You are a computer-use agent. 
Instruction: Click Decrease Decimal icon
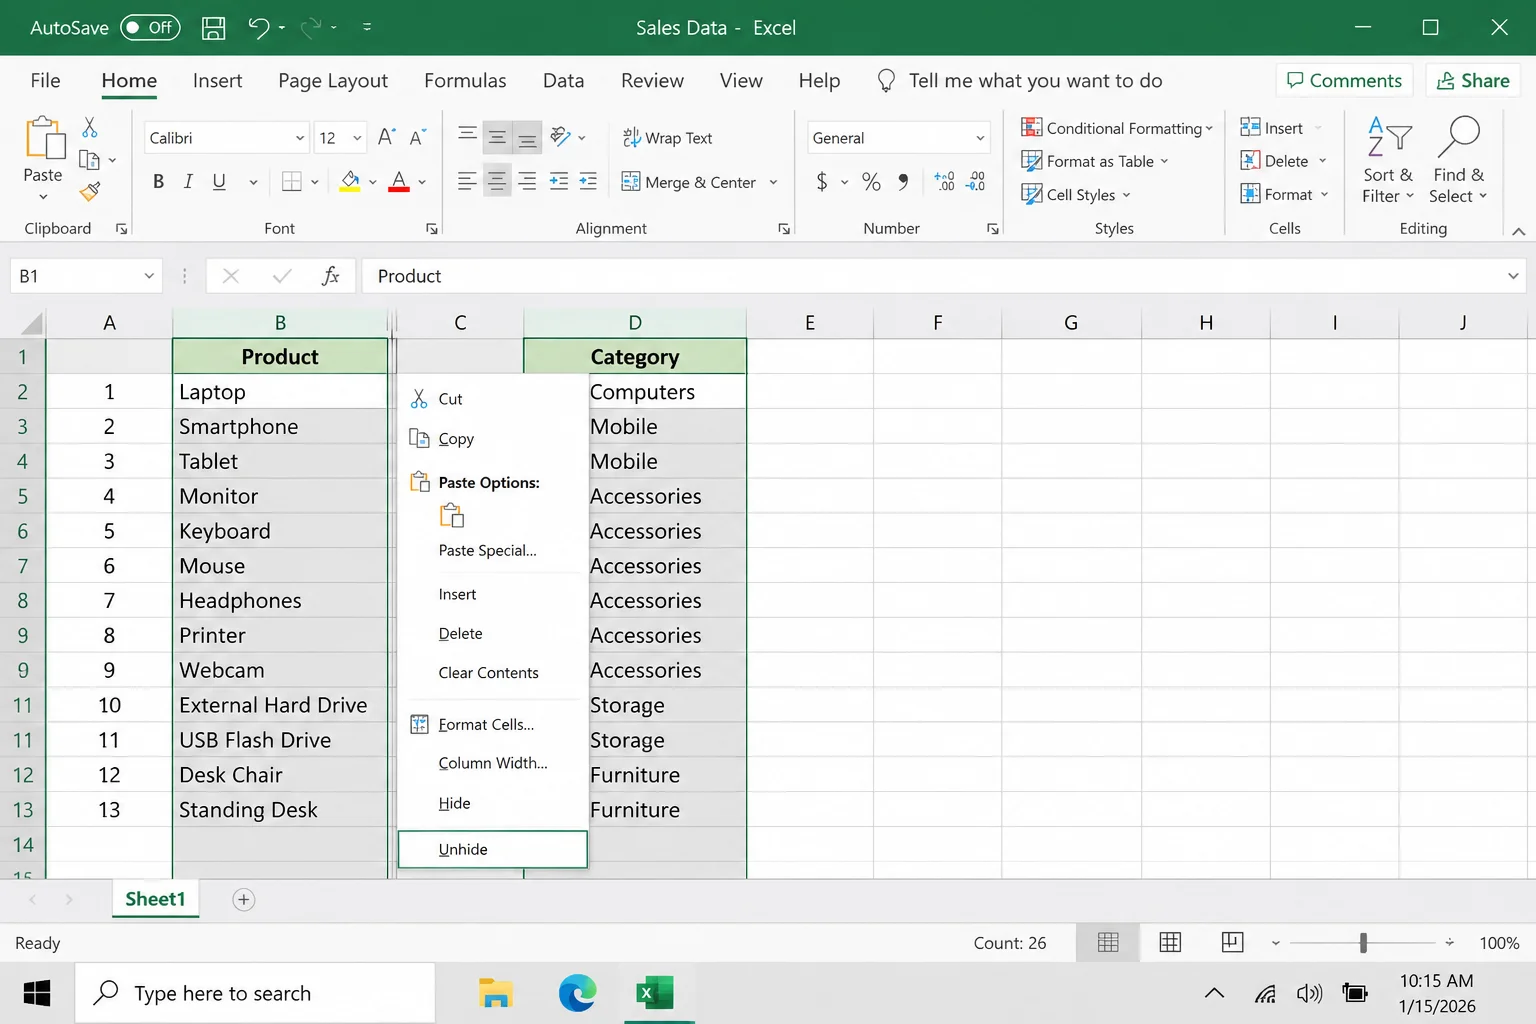point(976,181)
